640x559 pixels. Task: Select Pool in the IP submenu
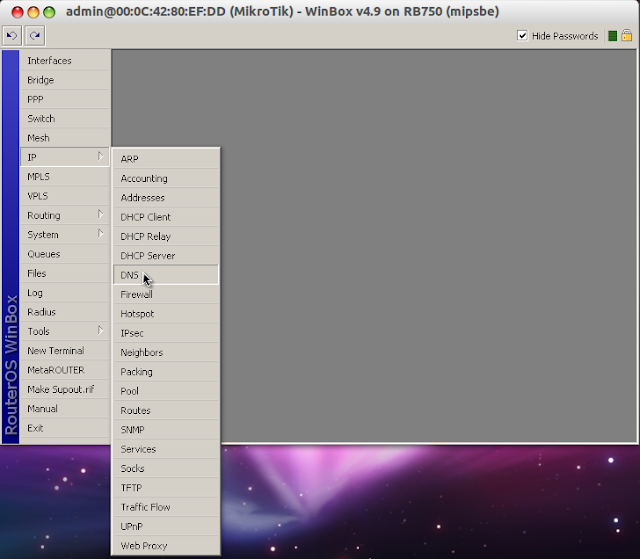point(166,391)
